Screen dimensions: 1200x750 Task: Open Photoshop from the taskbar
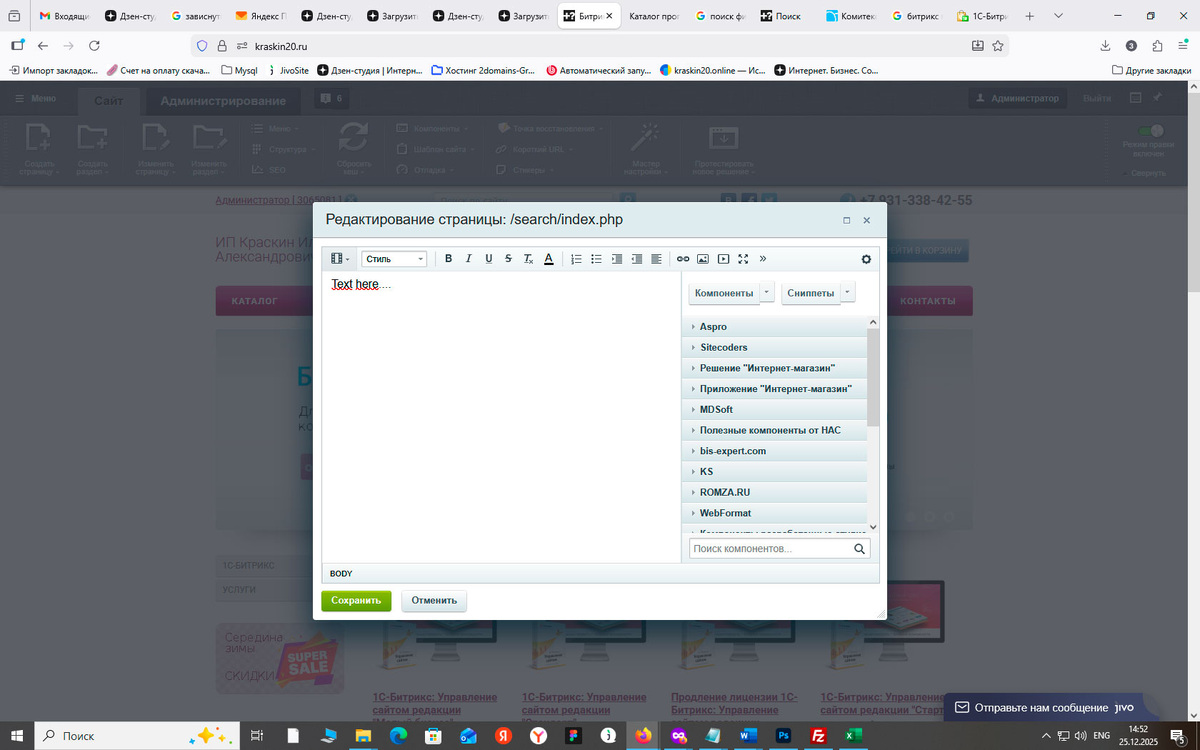[784, 735]
